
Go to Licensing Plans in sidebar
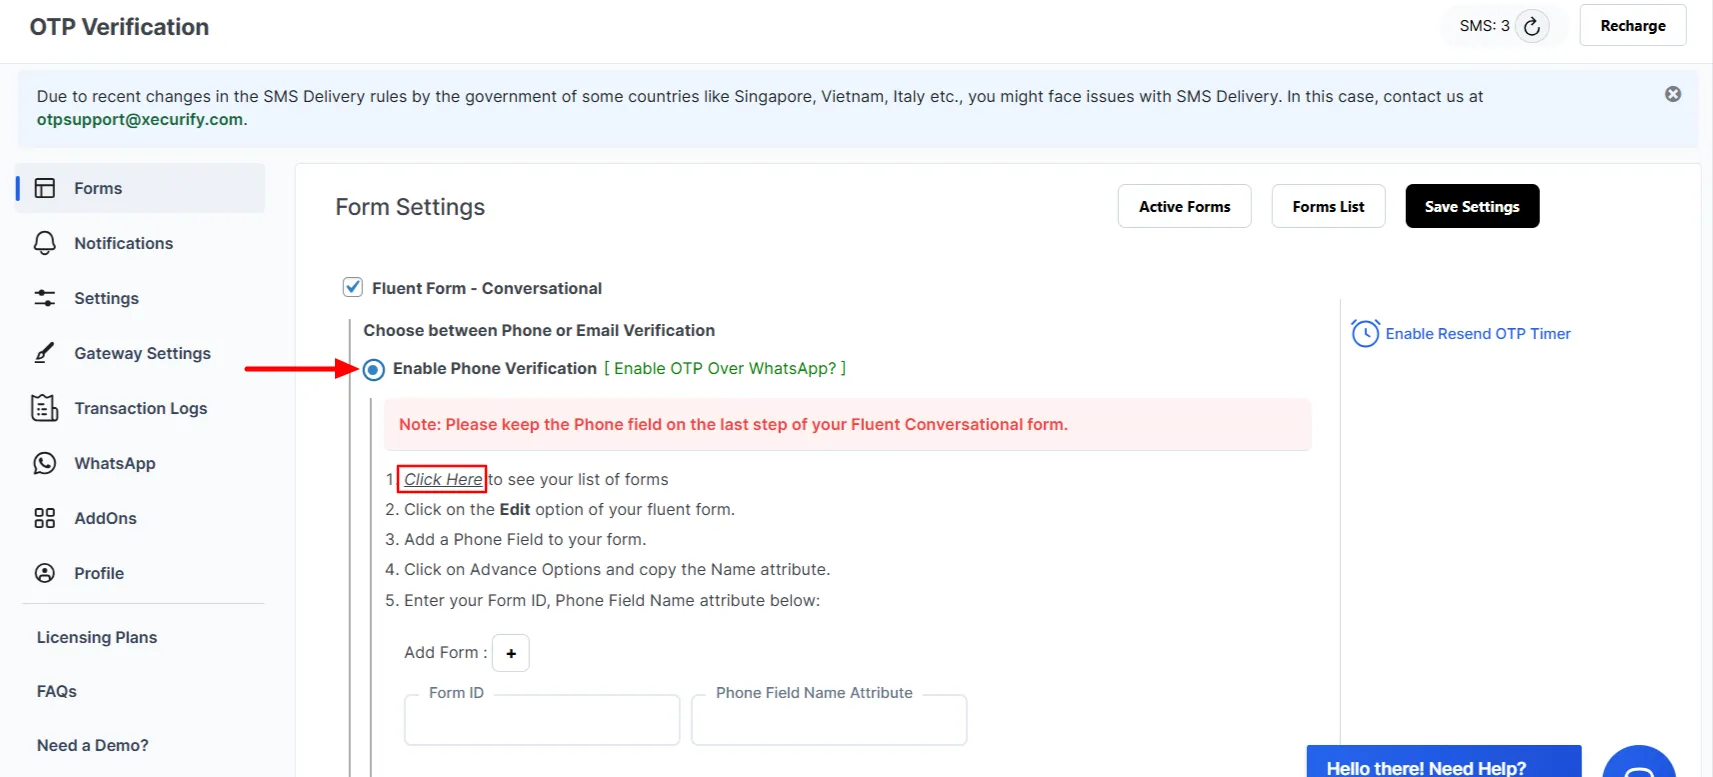(97, 637)
